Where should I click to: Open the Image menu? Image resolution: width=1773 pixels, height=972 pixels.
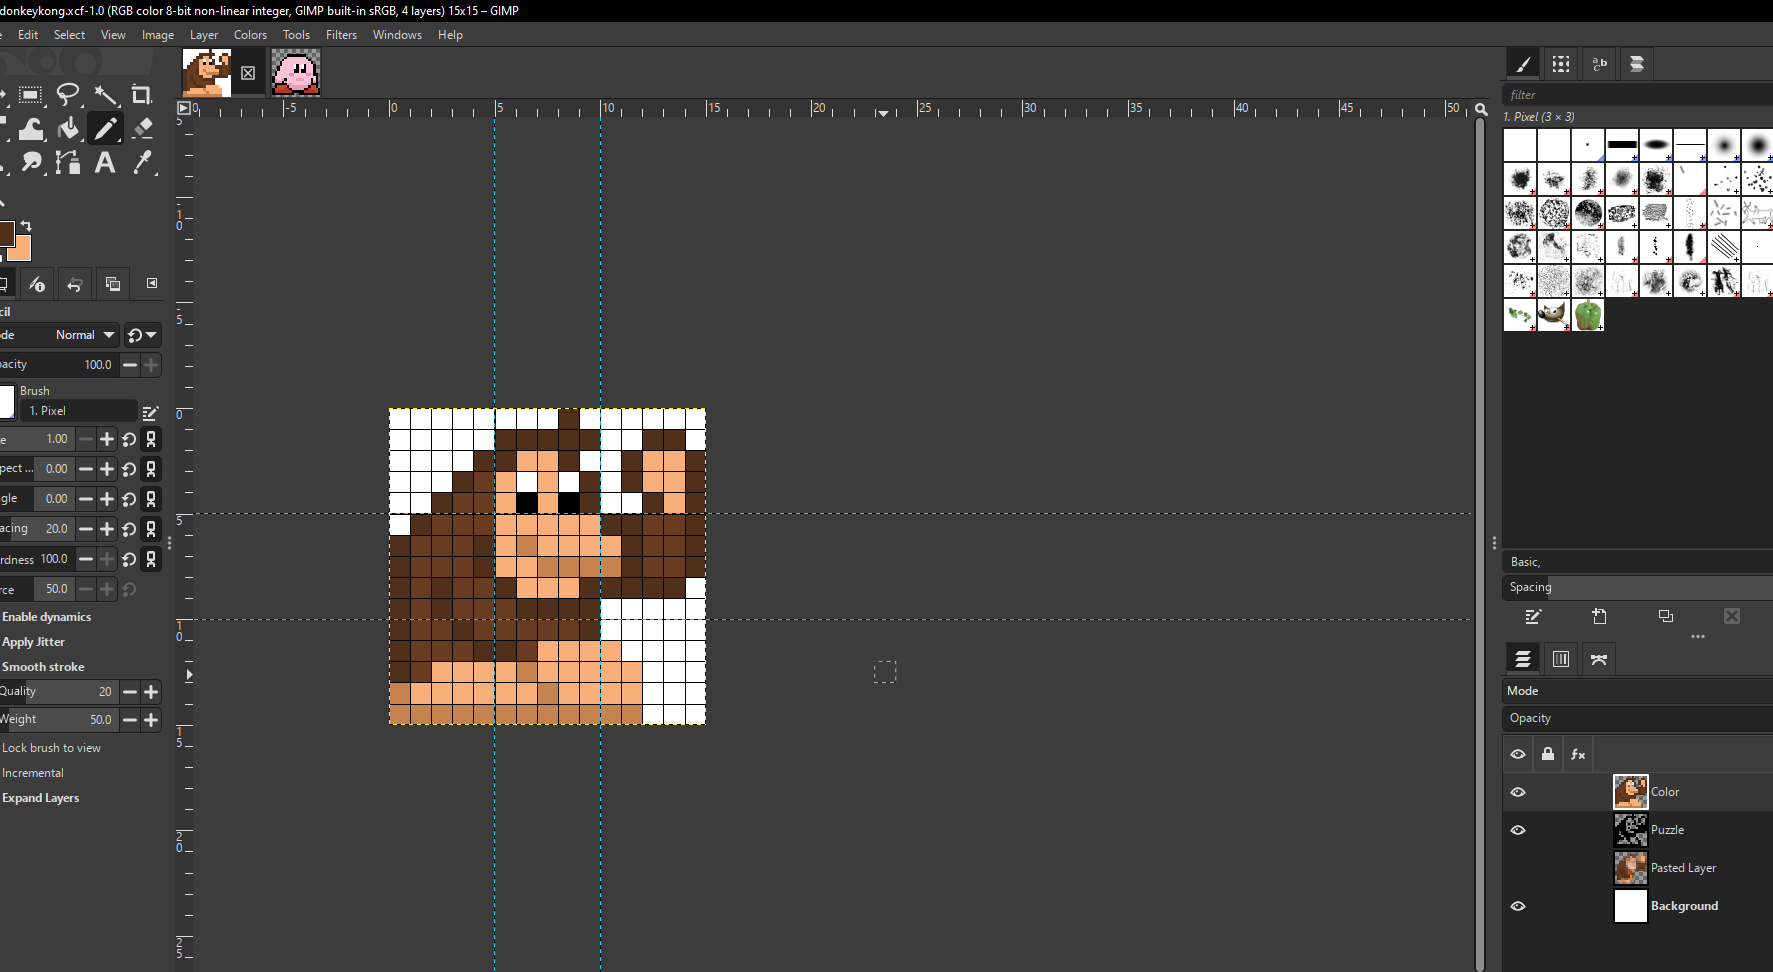point(158,35)
